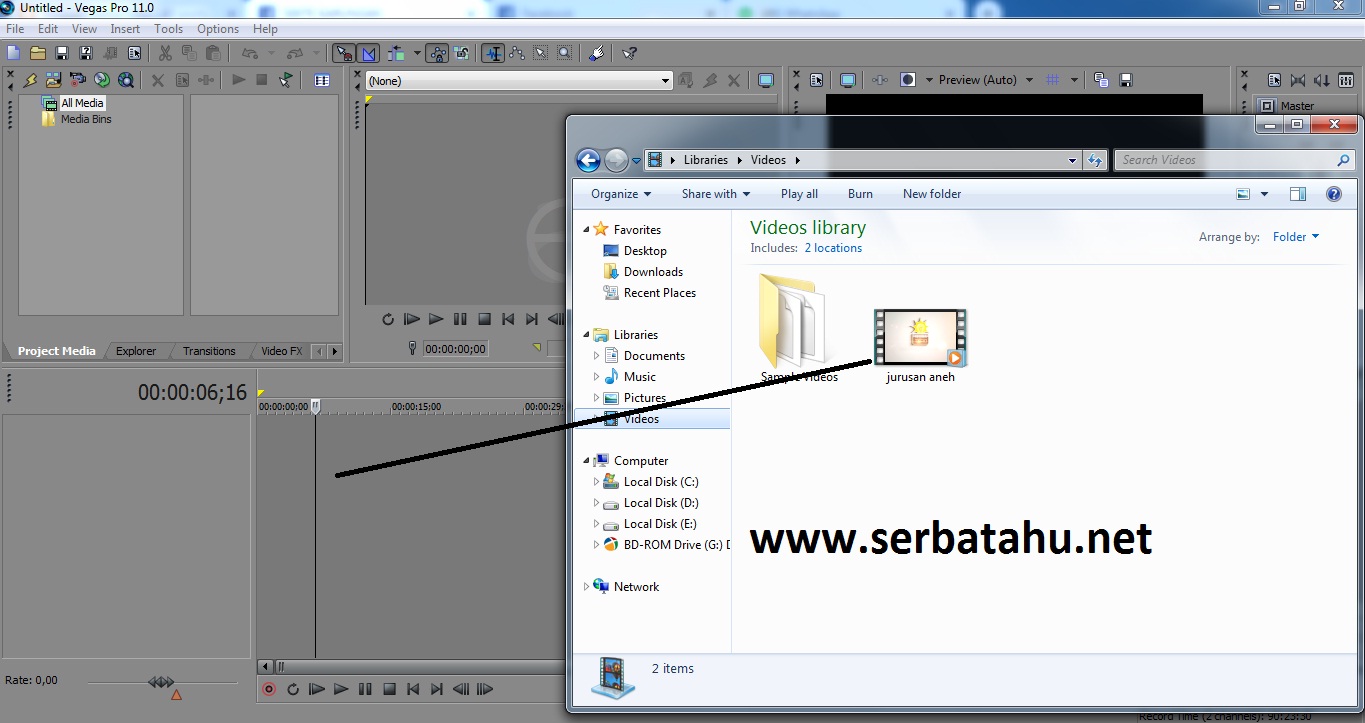Copy snapshot to clipboard in preview toolbar

(x=1101, y=80)
